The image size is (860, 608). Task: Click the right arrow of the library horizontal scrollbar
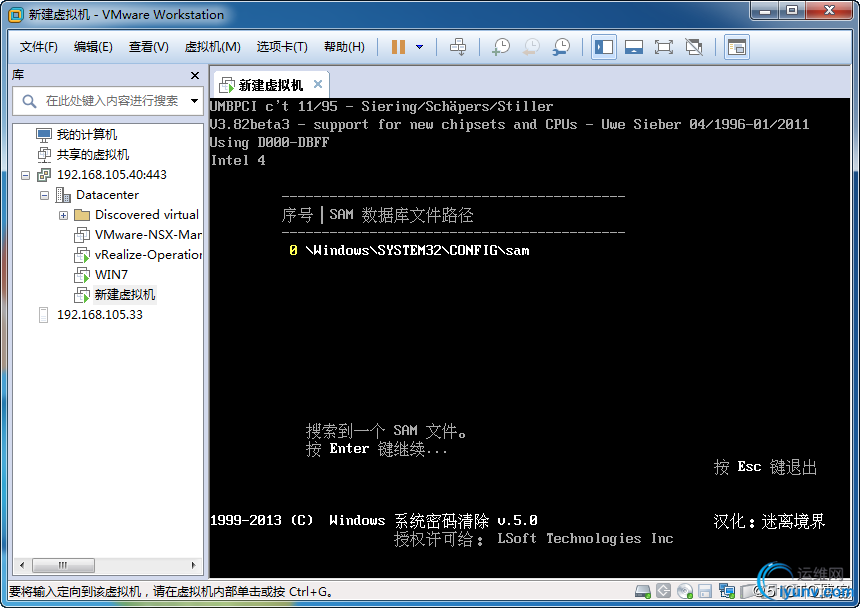click(x=194, y=565)
